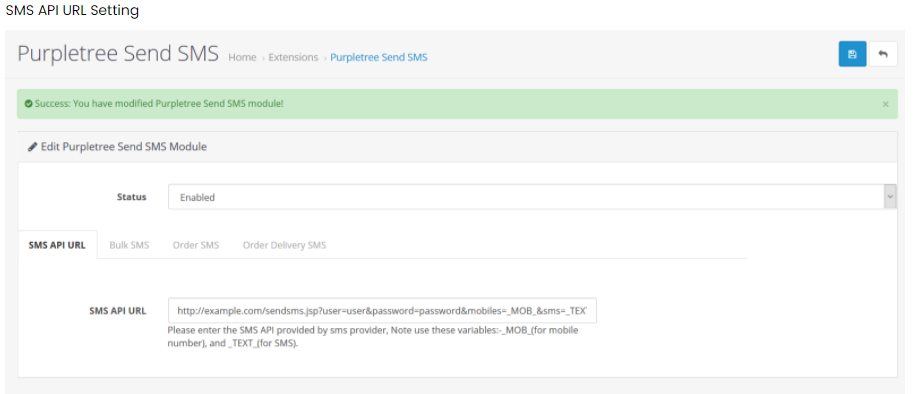This screenshot has width=916, height=394.
Task: Click the green success checkmark icon
Action: tap(28, 104)
